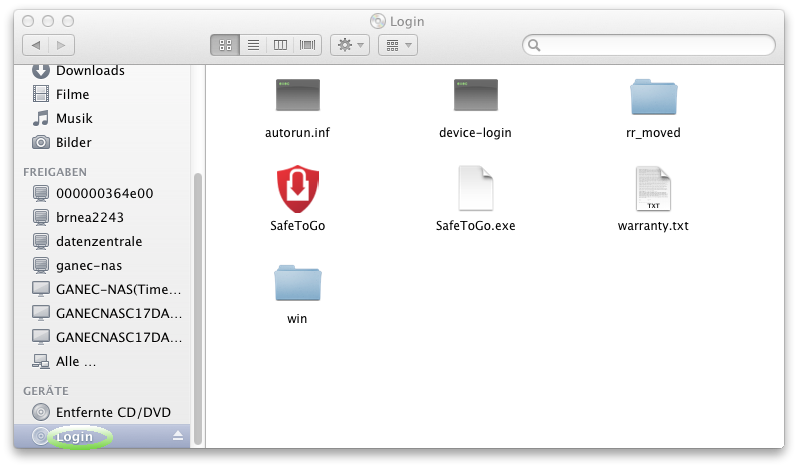Select the Login volume in sidebar
Image resolution: width=798 pixels, height=468 pixels.
click(x=102, y=436)
